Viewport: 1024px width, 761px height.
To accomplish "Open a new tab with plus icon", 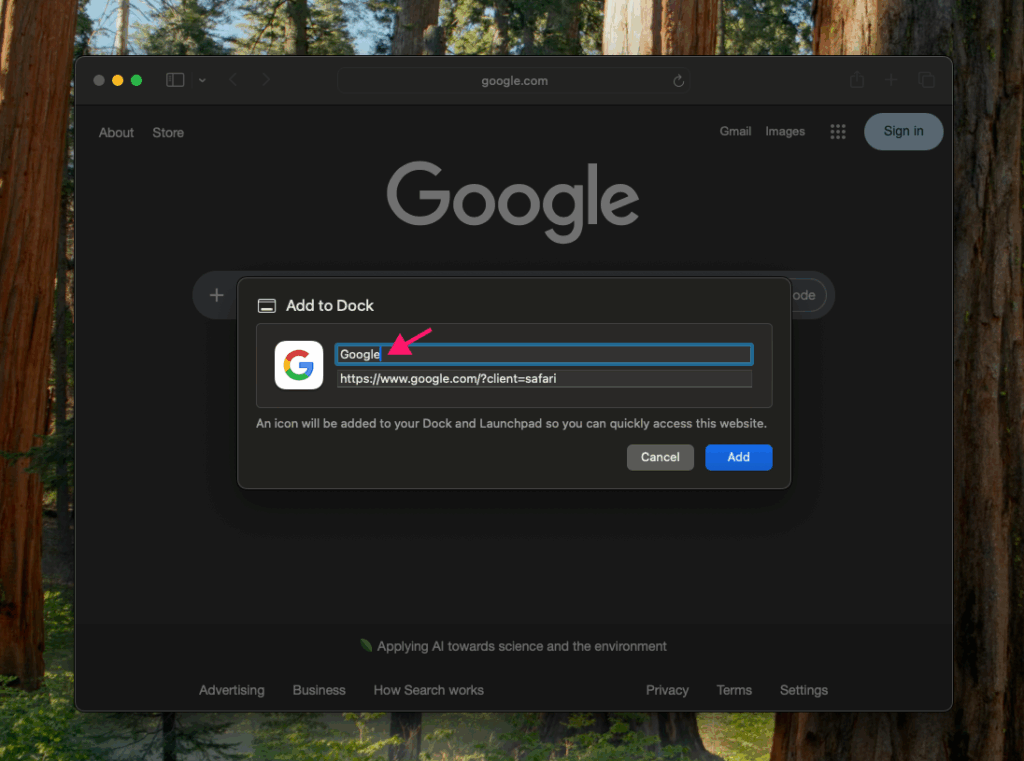I will [891, 80].
